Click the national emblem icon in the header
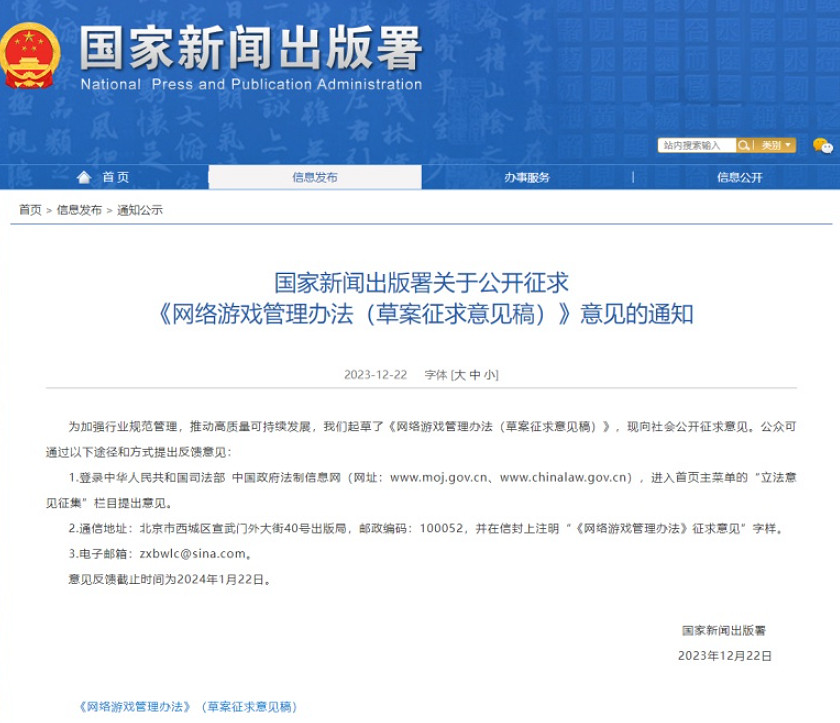Viewport: 840px width, 723px height. (x=29, y=53)
